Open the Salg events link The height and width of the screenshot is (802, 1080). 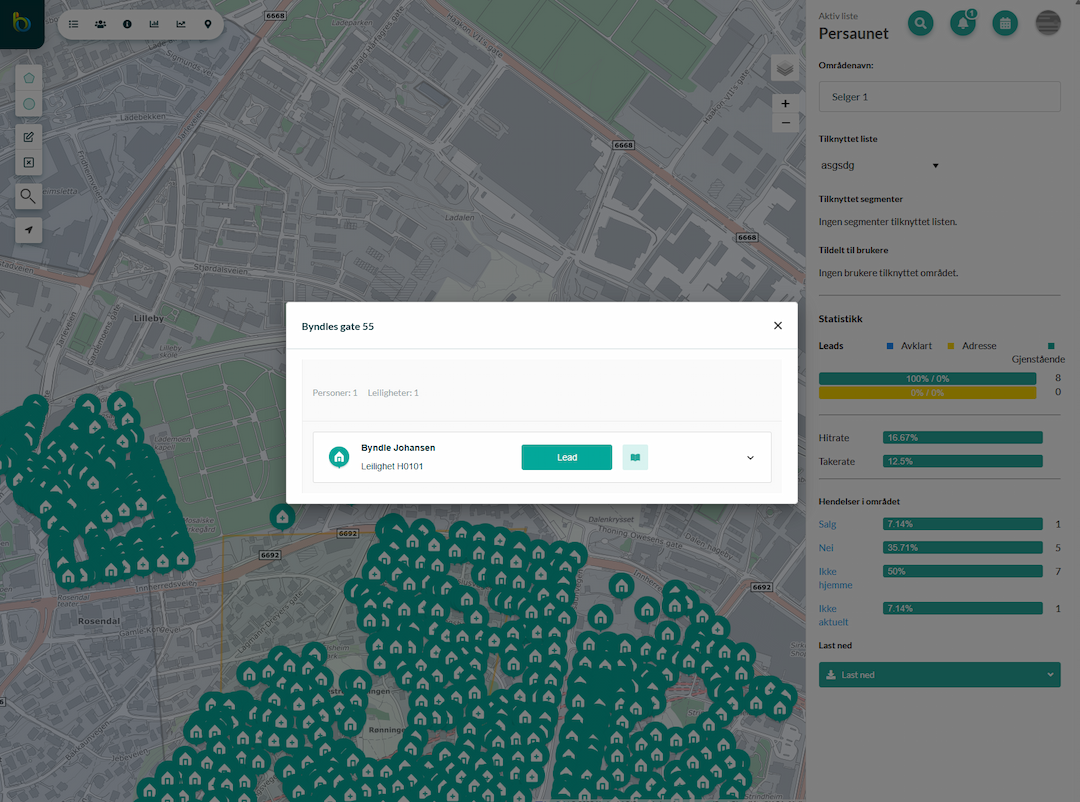pyautogui.click(x=827, y=524)
